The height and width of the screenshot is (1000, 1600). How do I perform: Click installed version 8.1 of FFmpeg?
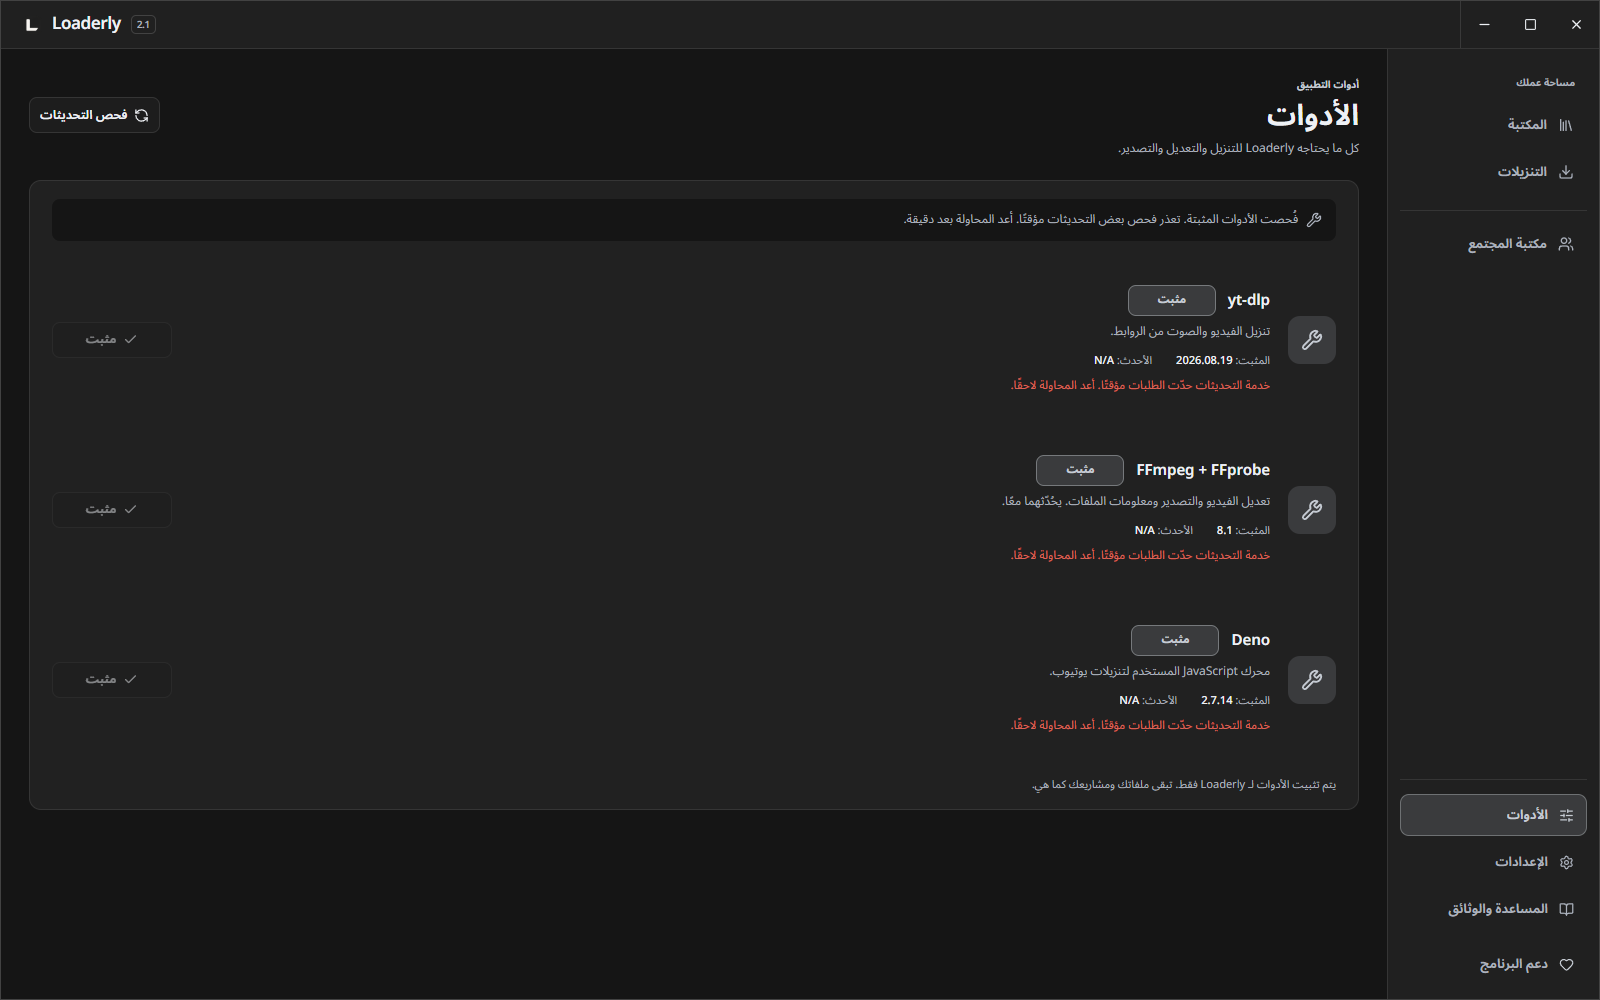click(1224, 530)
